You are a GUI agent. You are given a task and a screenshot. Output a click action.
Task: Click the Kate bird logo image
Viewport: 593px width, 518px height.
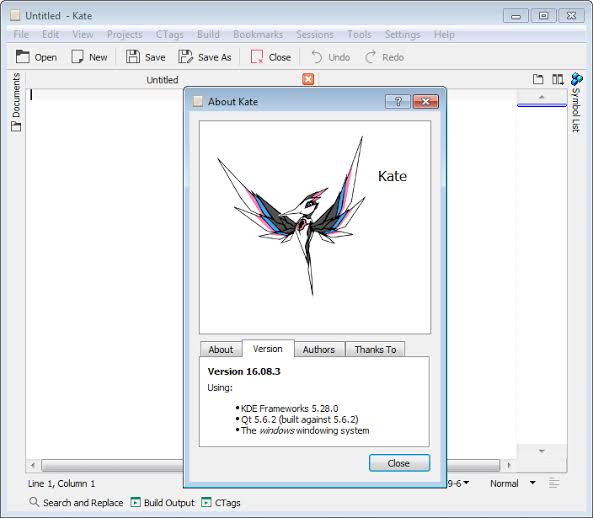(291, 216)
